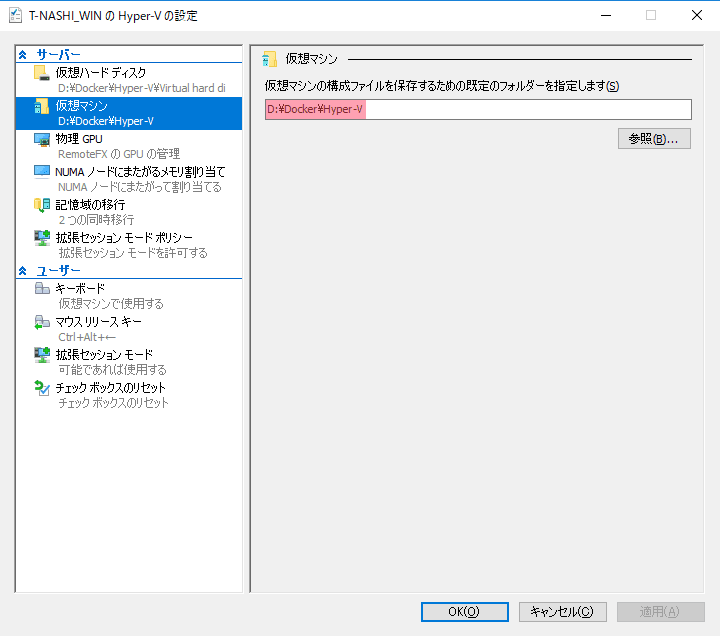Click the RemoteFX の GPU の管理 subtitle
This screenshot has height=636, width=720.
tap(118, 154)
